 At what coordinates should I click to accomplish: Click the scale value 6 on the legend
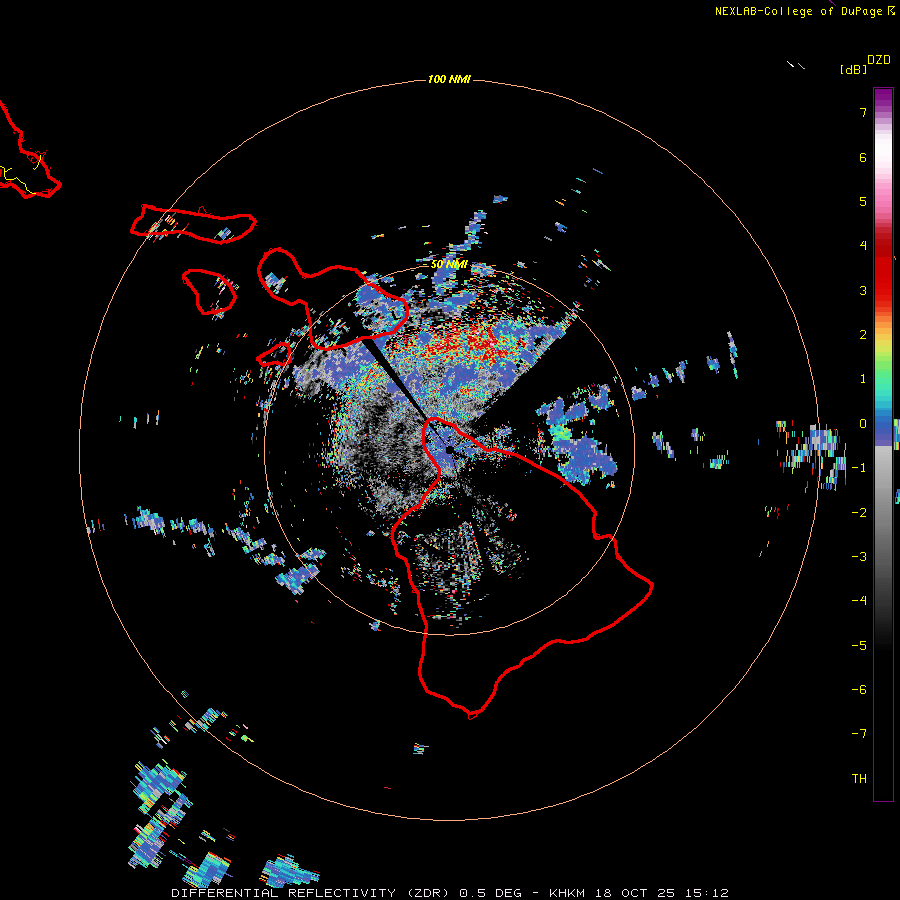click(x=863, y=157)
